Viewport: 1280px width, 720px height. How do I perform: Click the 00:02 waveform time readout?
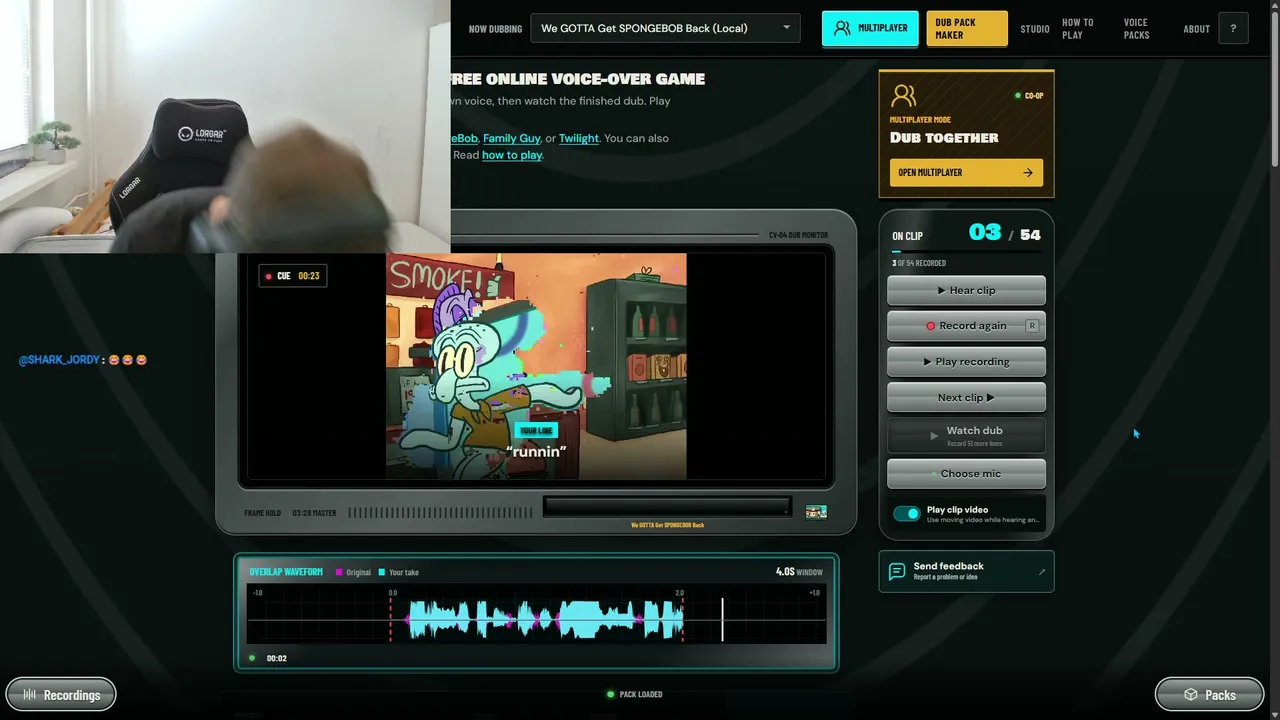(277, 658)
